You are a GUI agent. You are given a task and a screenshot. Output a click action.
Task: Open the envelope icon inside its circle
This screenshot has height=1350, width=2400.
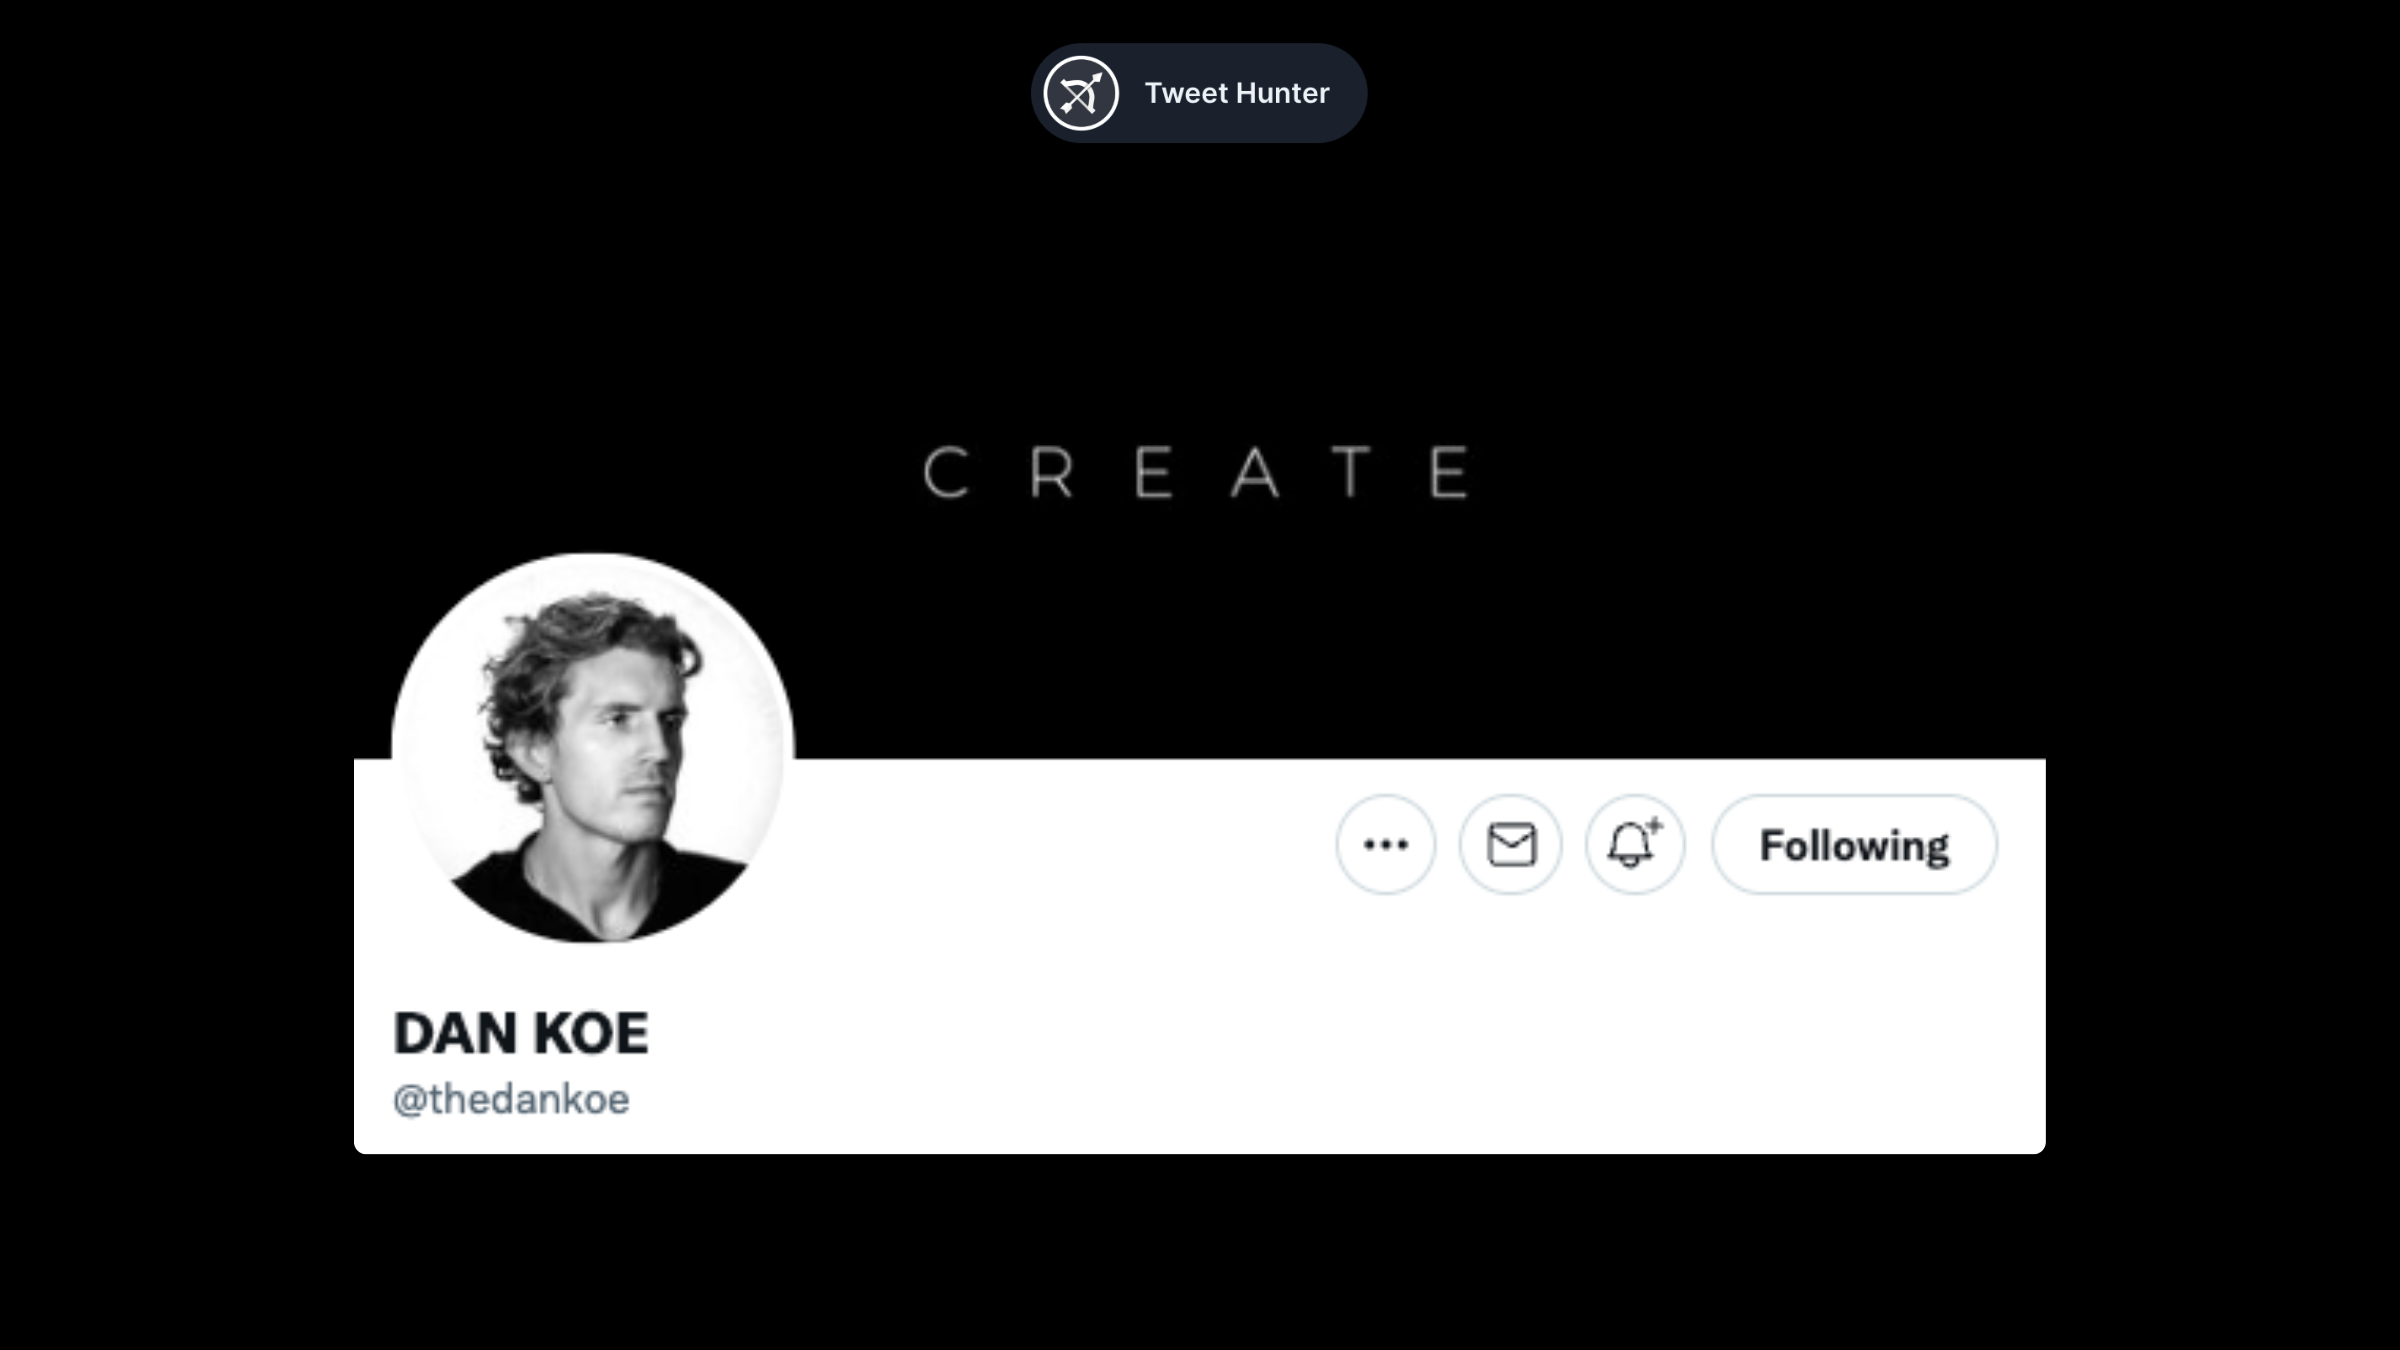click(1511, 845)
